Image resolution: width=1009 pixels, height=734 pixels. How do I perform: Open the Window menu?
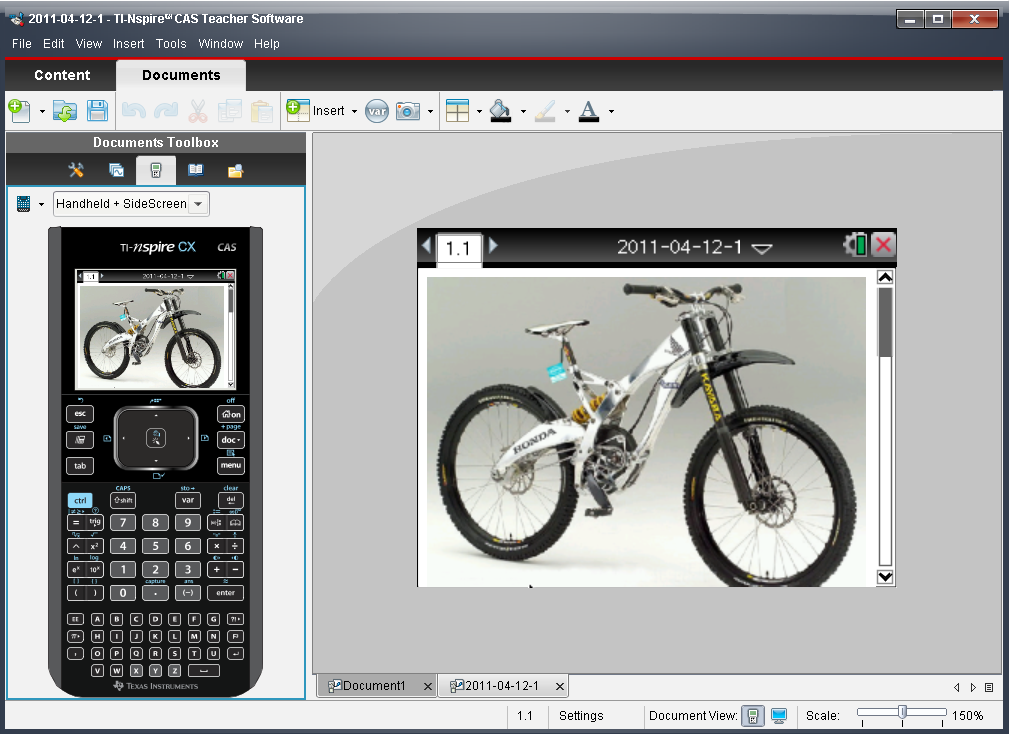221,44
